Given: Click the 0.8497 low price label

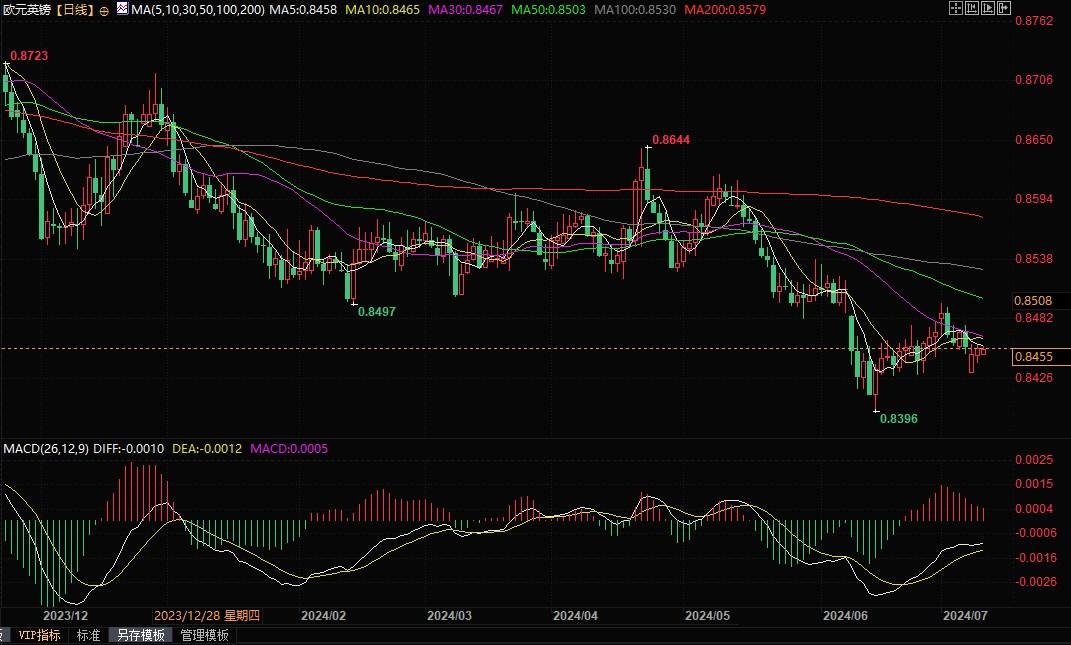Looking at the screenshot, I should tap(377, 311).
